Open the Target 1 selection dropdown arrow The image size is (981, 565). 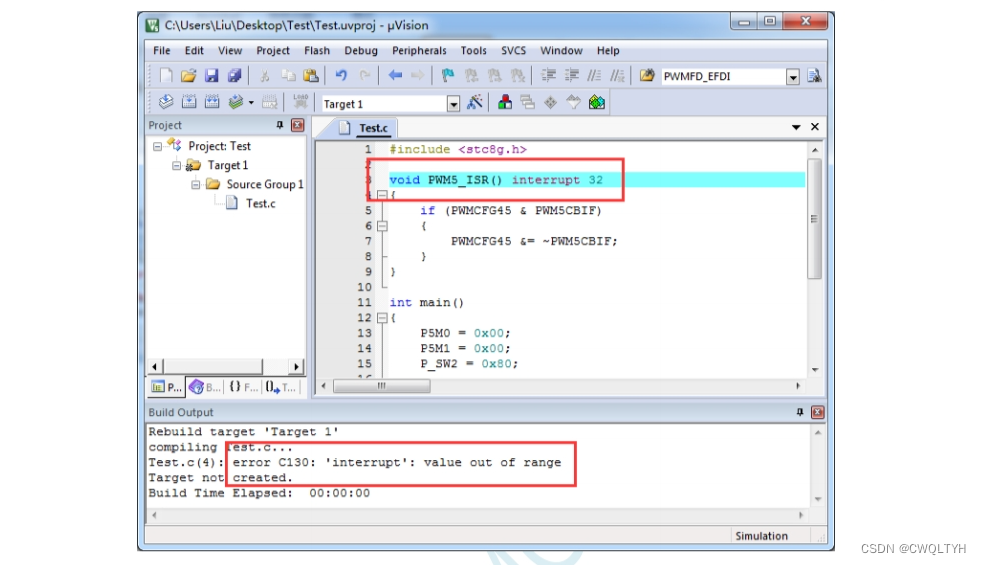[x=454, y=104]
